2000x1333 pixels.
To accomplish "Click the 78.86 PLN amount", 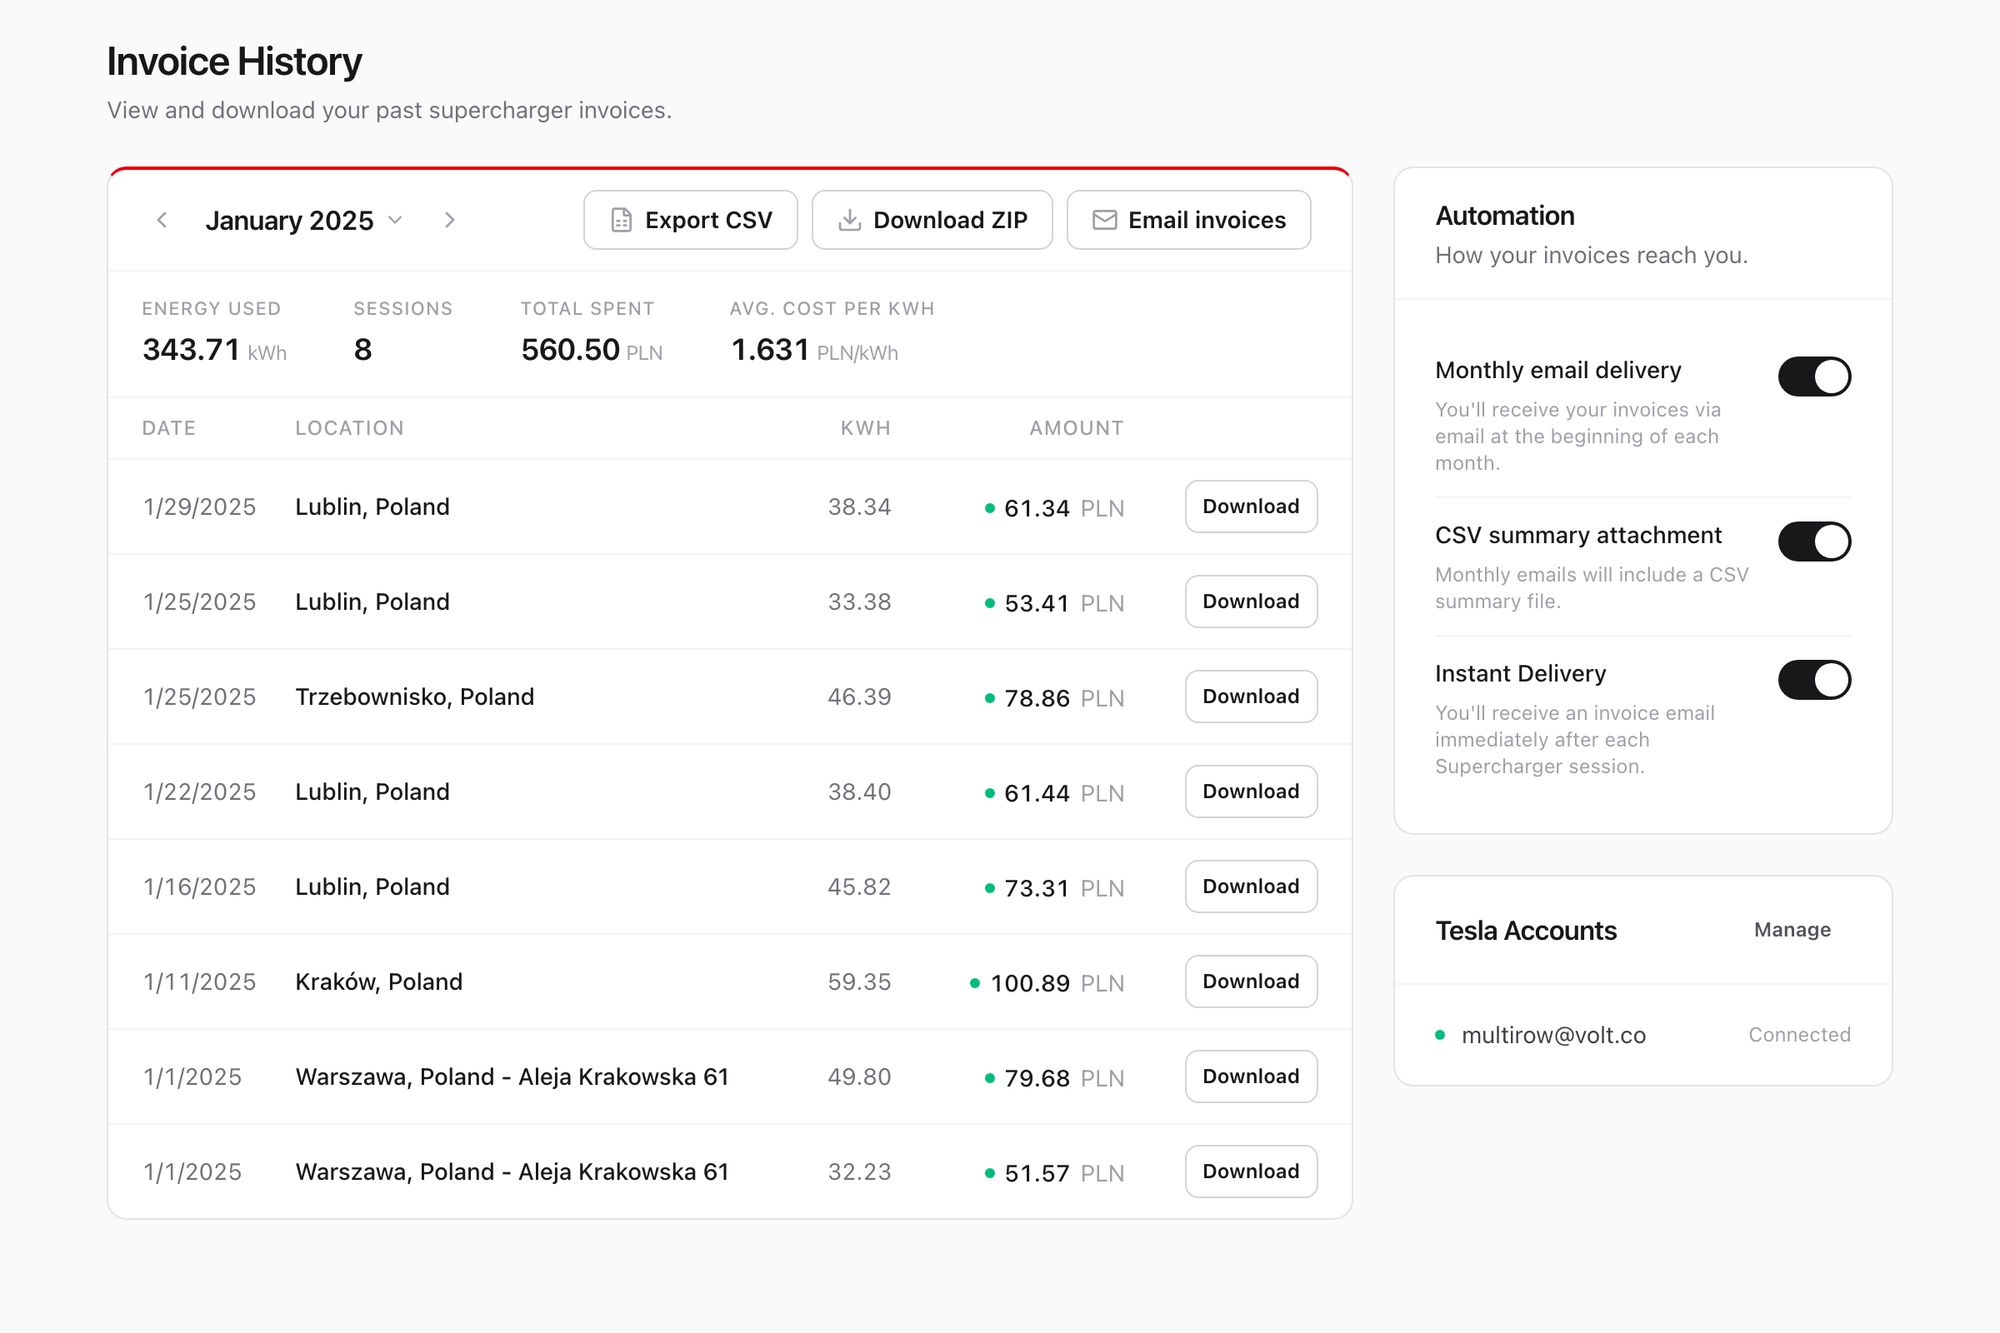I will tap(1054, 698).
